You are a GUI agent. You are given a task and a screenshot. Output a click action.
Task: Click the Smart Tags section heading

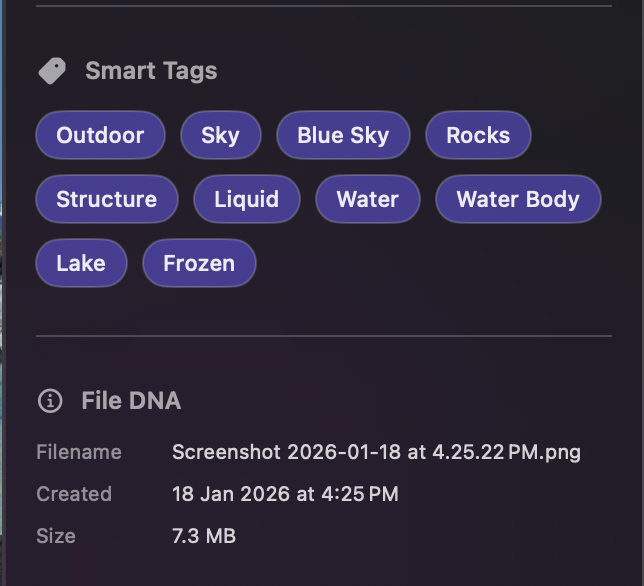click(151, 71)
